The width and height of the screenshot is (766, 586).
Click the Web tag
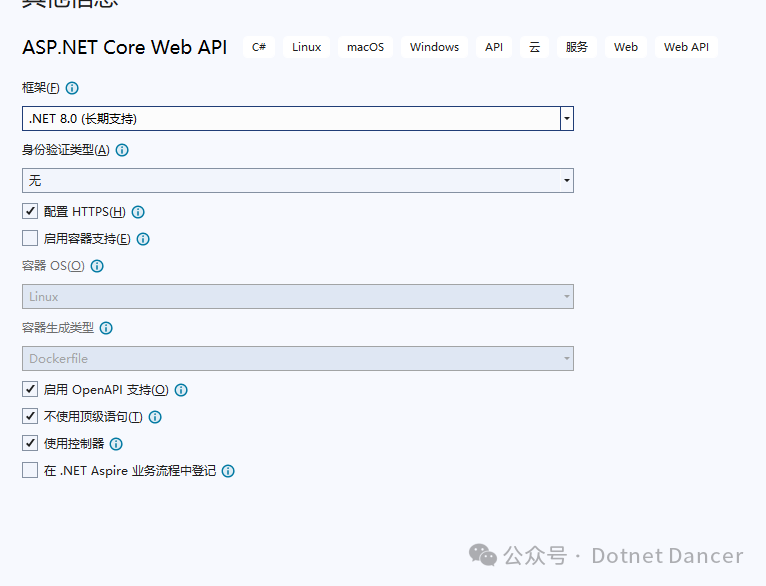pyautogui.click(x=626, y=47)
